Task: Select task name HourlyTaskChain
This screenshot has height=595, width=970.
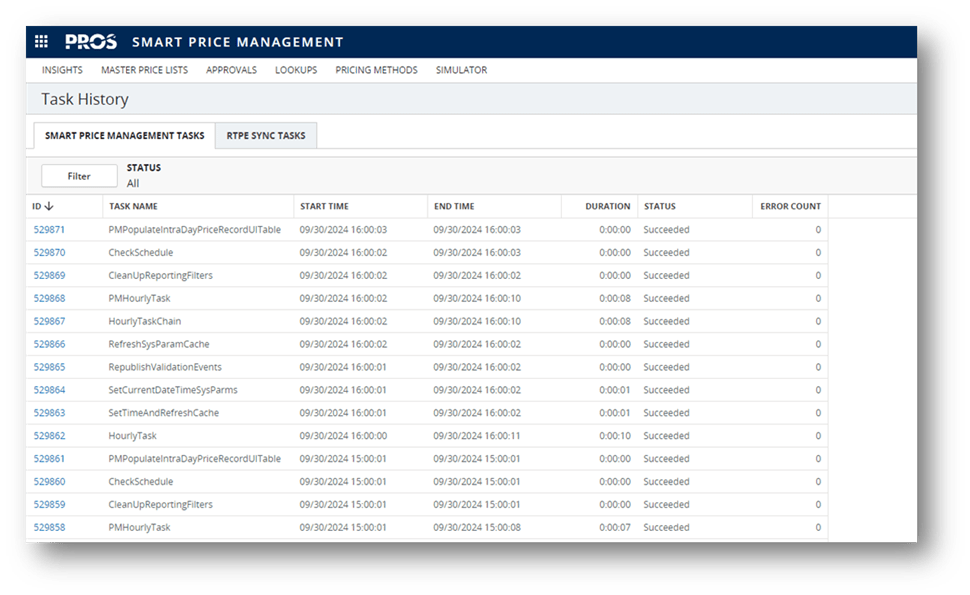Action: [145, 321]
